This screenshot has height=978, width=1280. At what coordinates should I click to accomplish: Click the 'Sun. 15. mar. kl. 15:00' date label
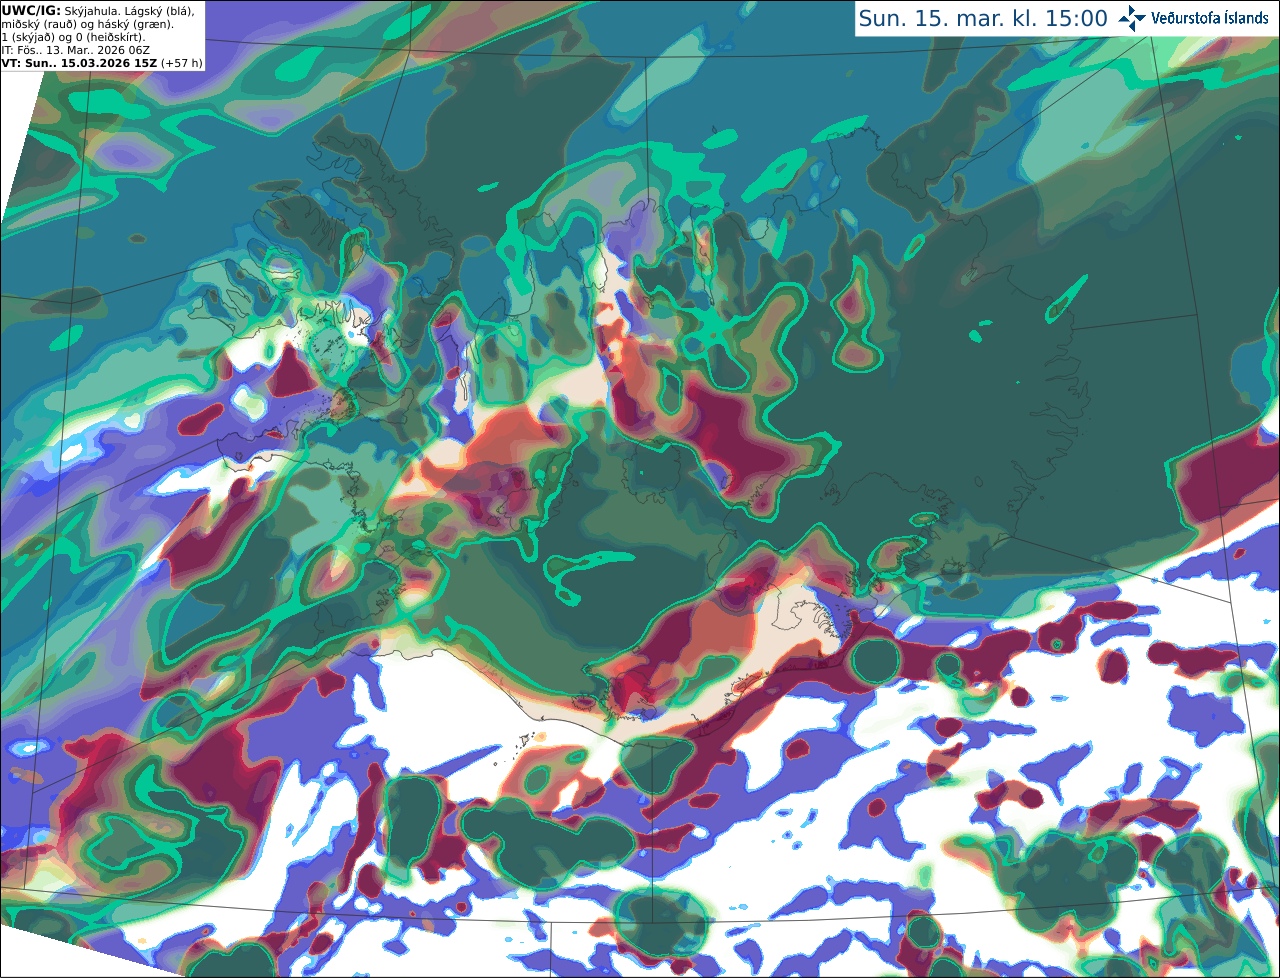point(983,18)
